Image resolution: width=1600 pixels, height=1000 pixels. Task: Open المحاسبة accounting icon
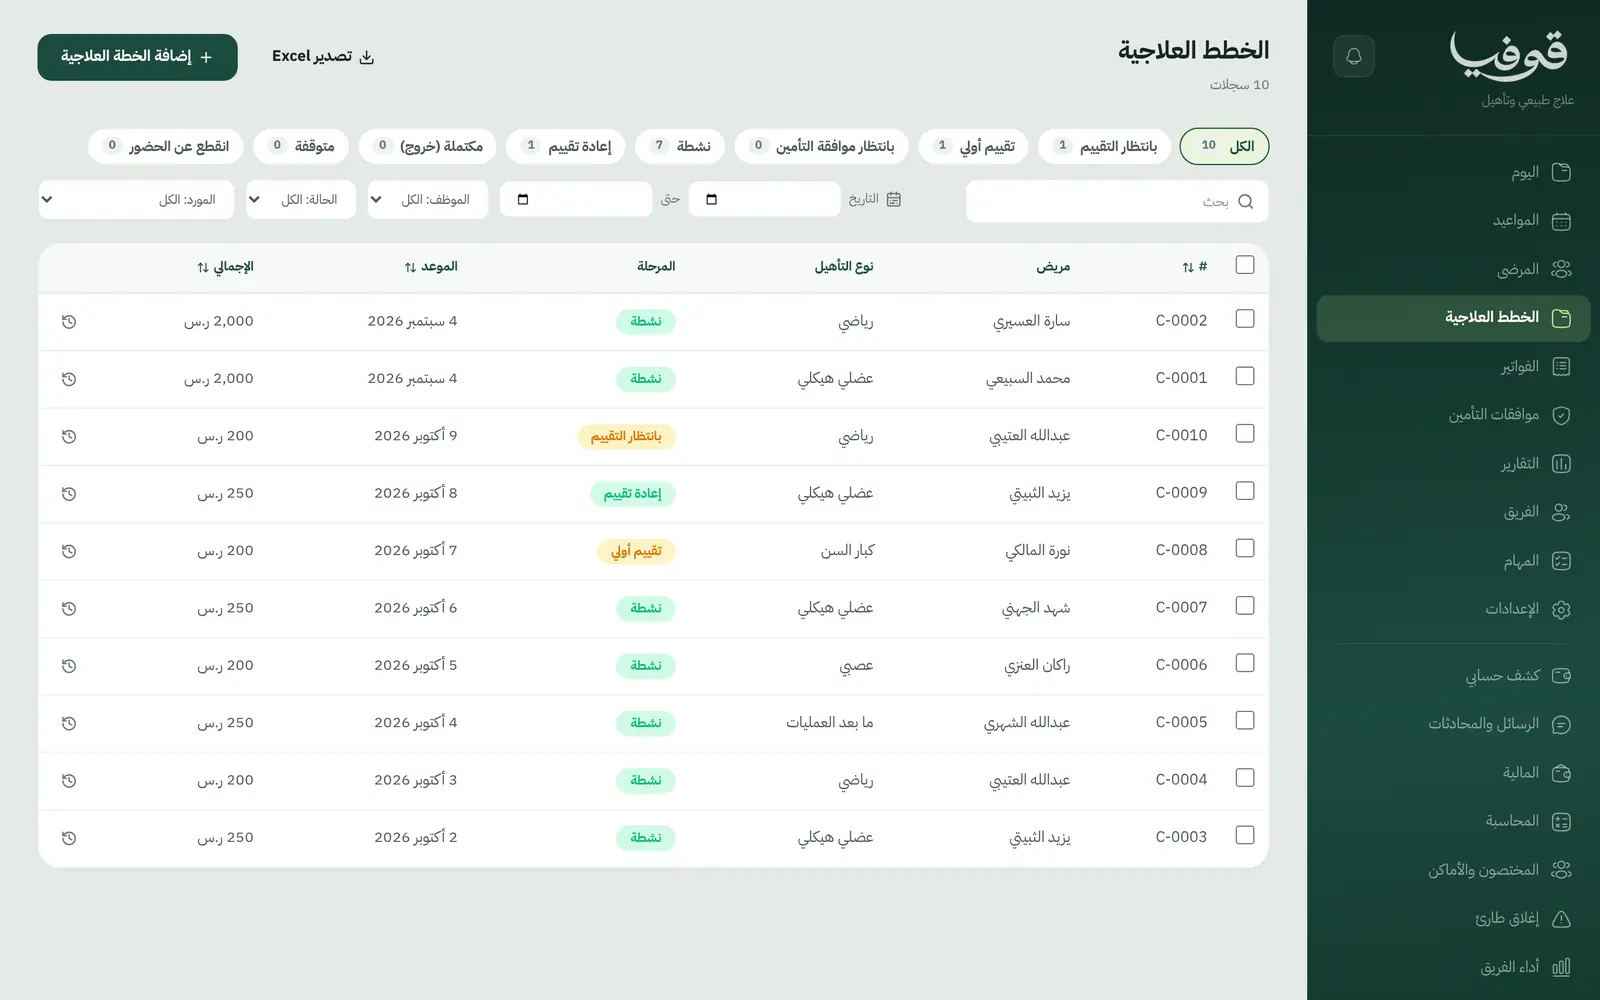pyautogui.click(x=1561, y=822)
